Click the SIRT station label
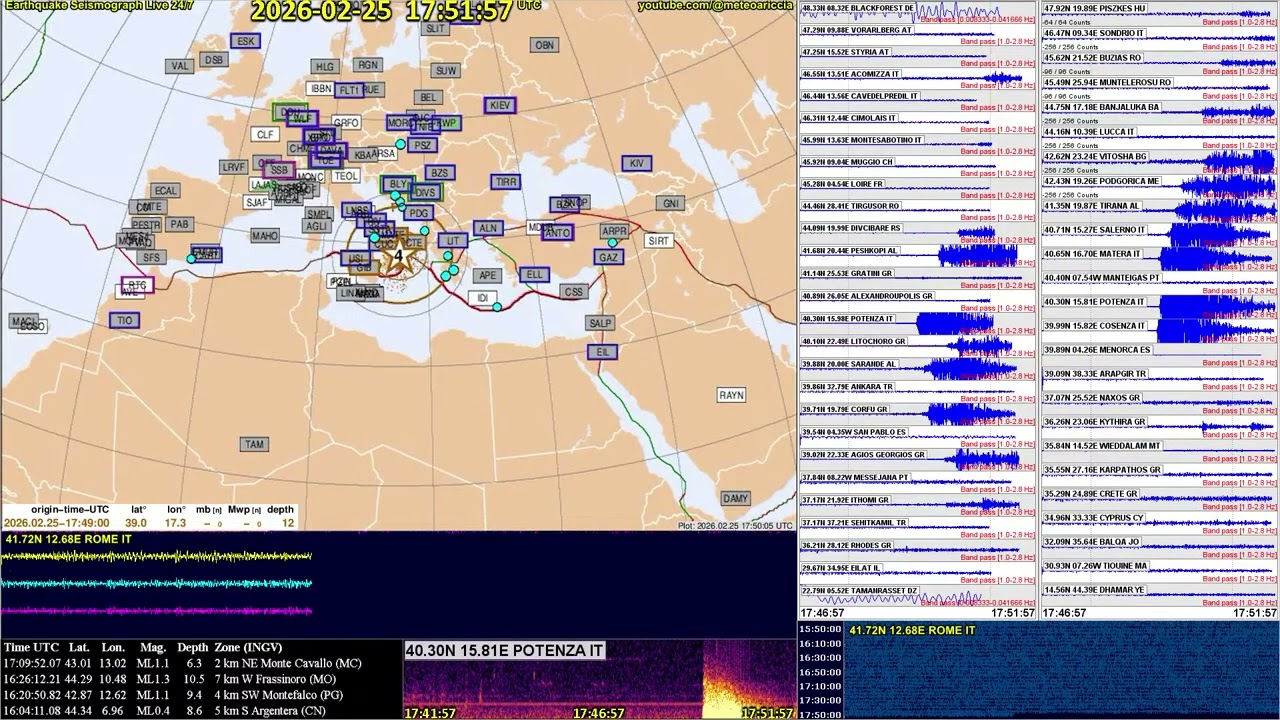The width and height of the screenshot is (1280, 720). pos(659,241)
